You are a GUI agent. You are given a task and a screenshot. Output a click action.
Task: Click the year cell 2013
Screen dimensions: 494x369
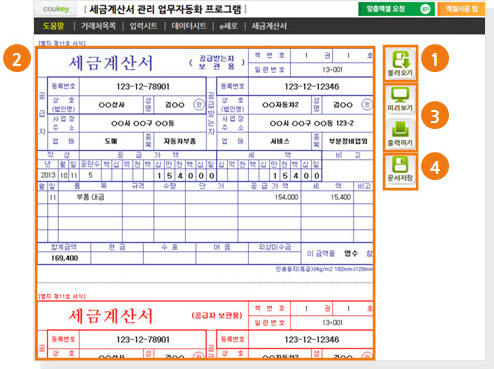48,175
